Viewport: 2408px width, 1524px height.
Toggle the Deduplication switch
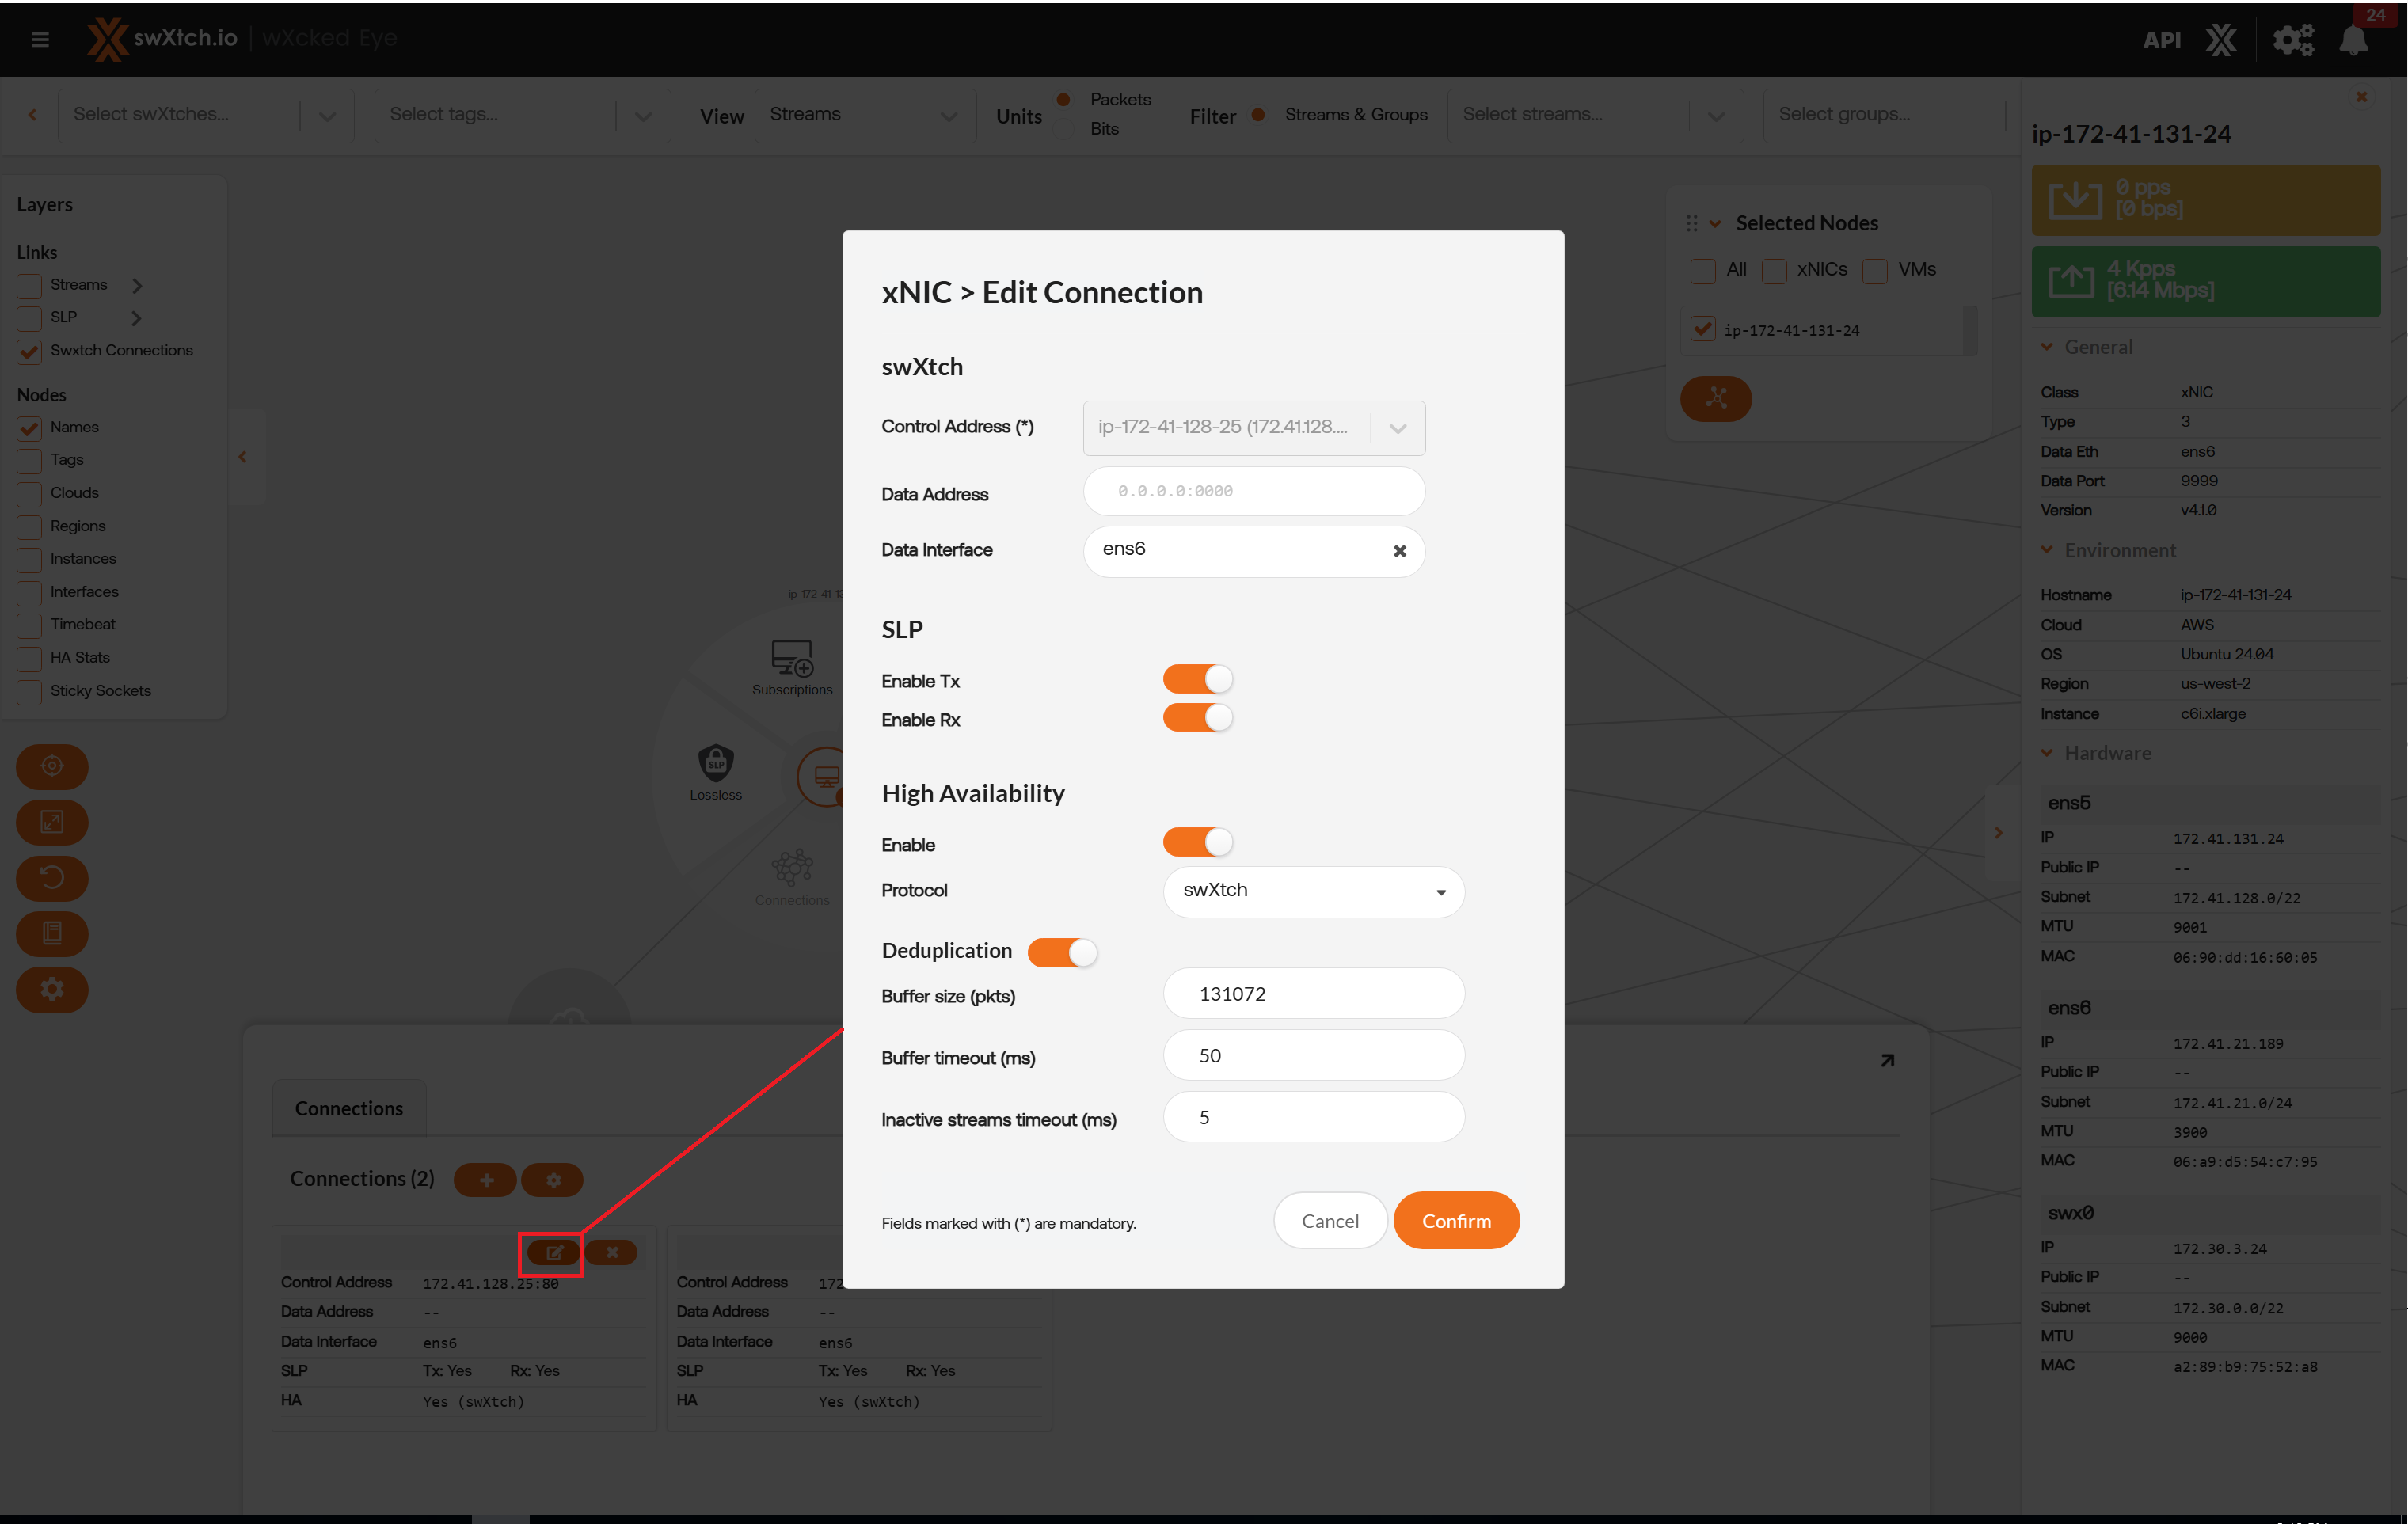(x=1062, y=952)
